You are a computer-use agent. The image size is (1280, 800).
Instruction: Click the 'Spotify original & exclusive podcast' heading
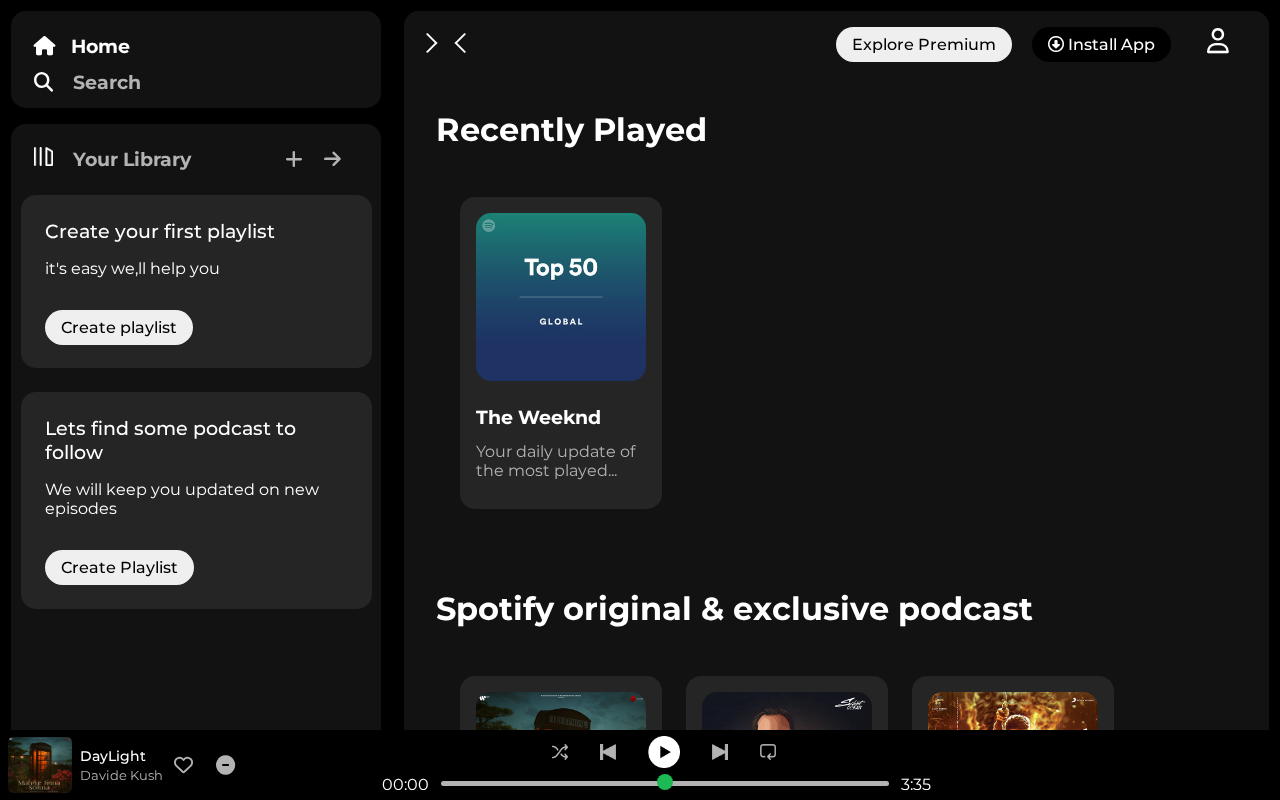point(734,609)
